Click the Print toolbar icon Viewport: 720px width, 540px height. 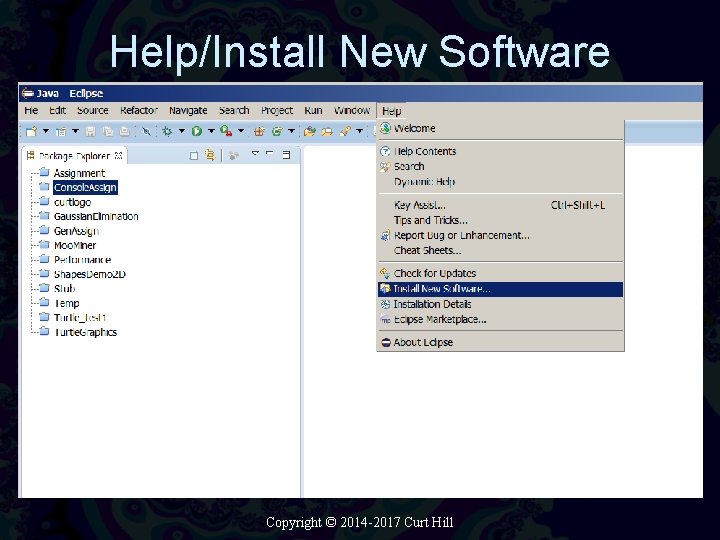click(124, 132)
